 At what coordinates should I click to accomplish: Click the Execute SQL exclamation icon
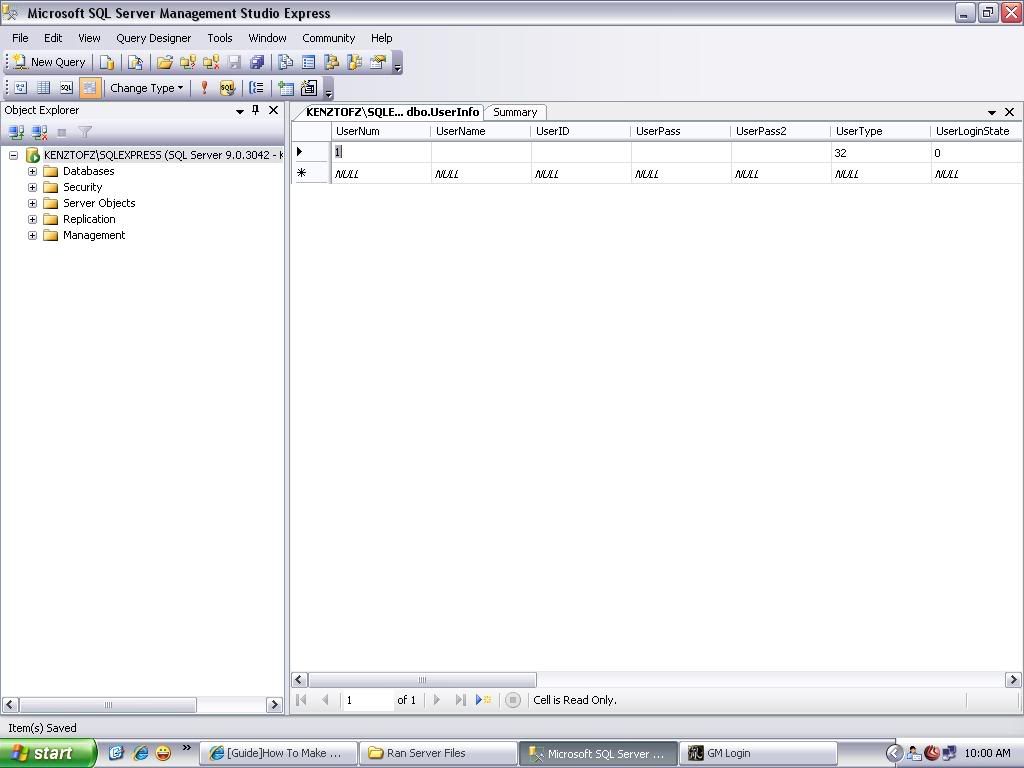point(204,88)
